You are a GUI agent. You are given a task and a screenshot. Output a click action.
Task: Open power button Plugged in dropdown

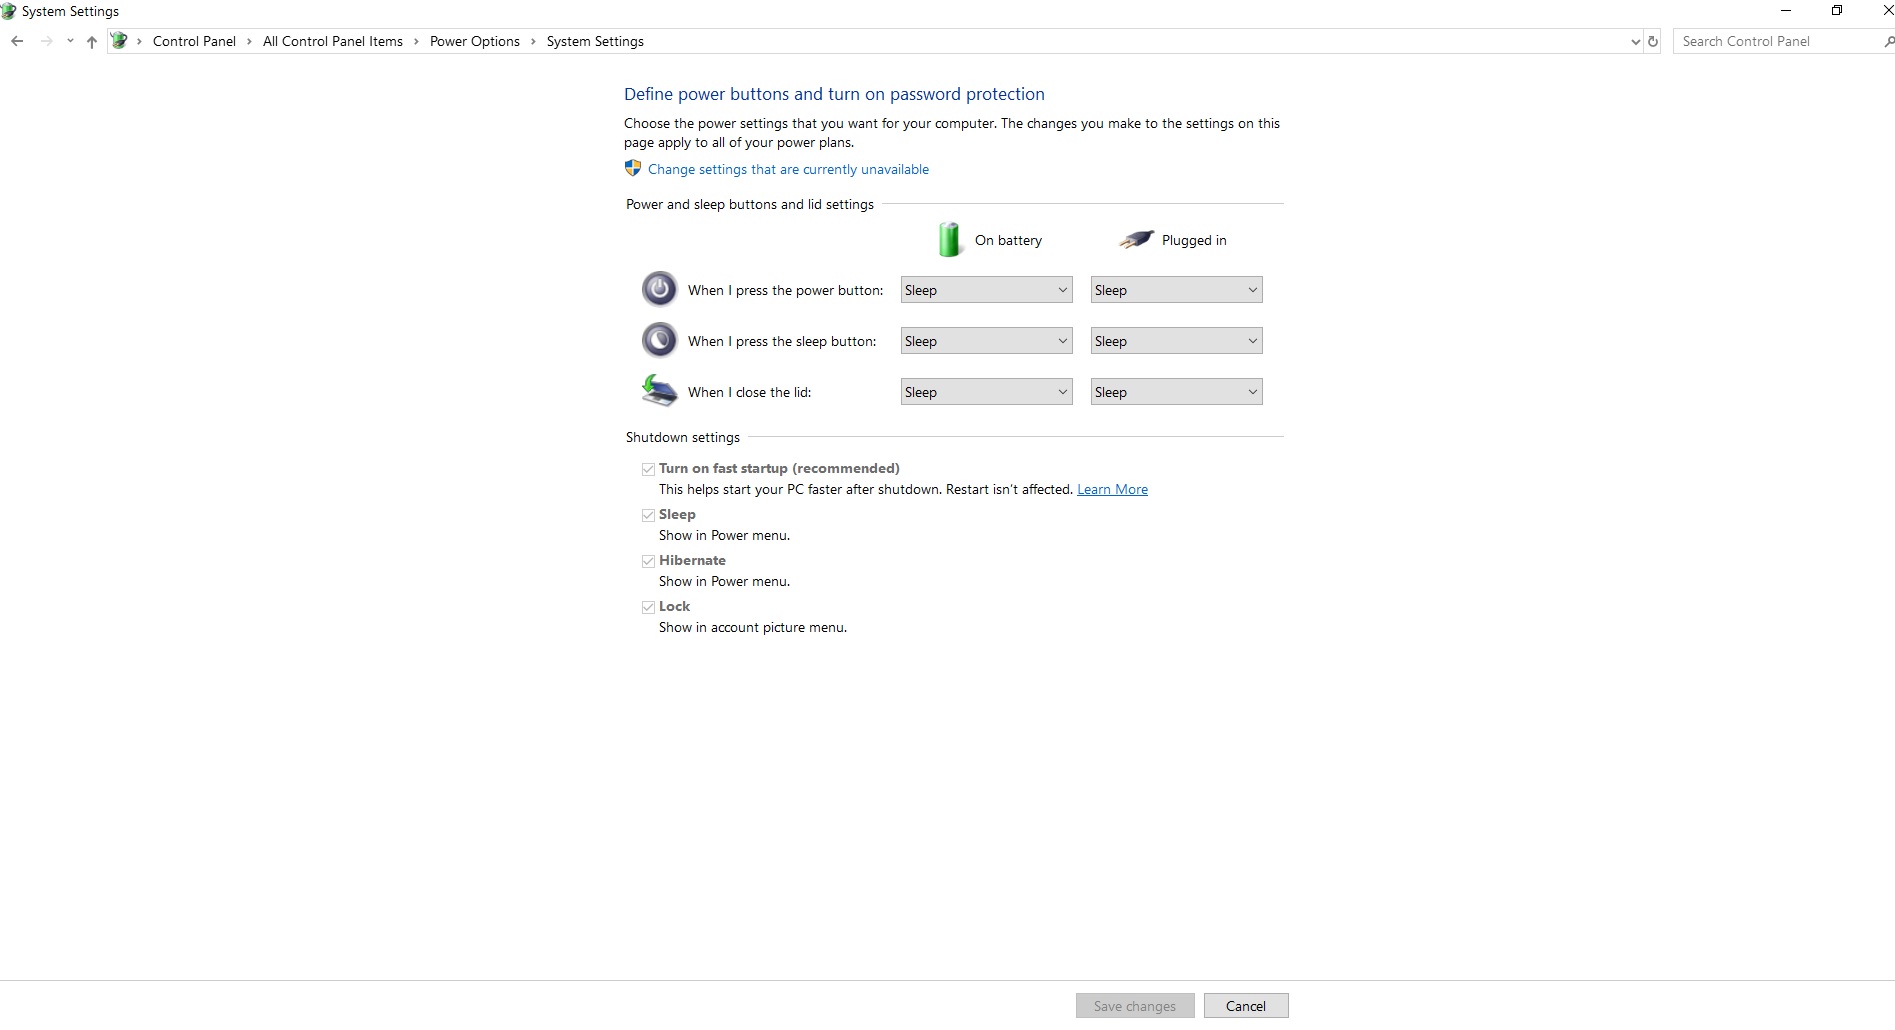[1176, 290]
